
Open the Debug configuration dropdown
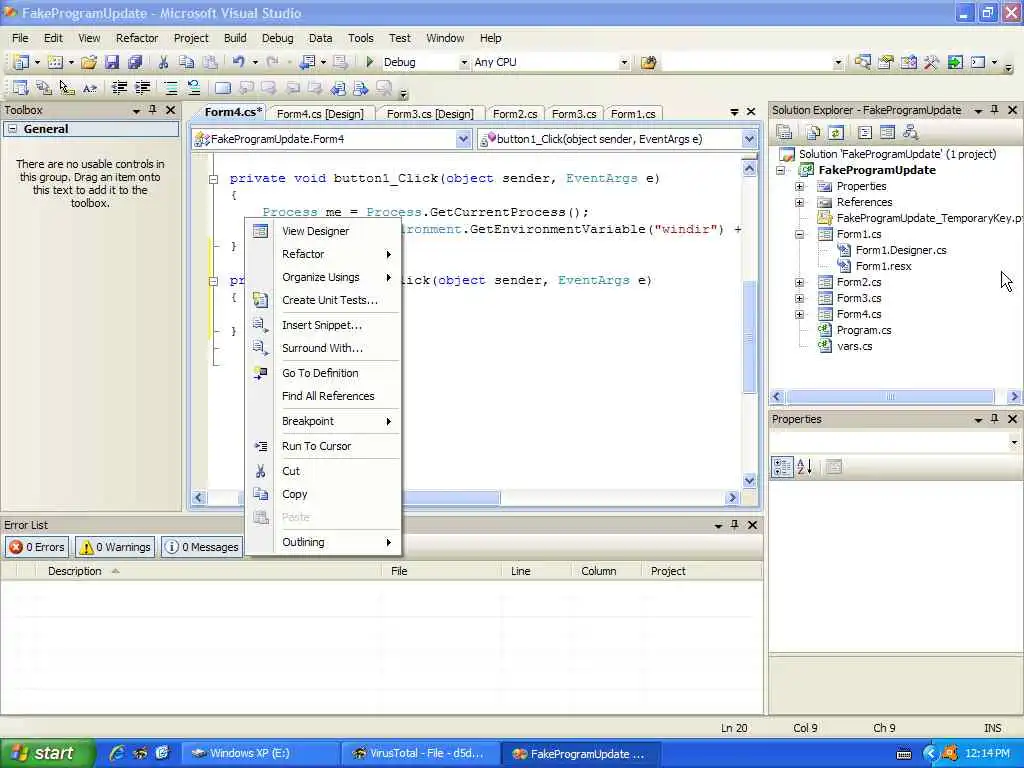[464, 63]
